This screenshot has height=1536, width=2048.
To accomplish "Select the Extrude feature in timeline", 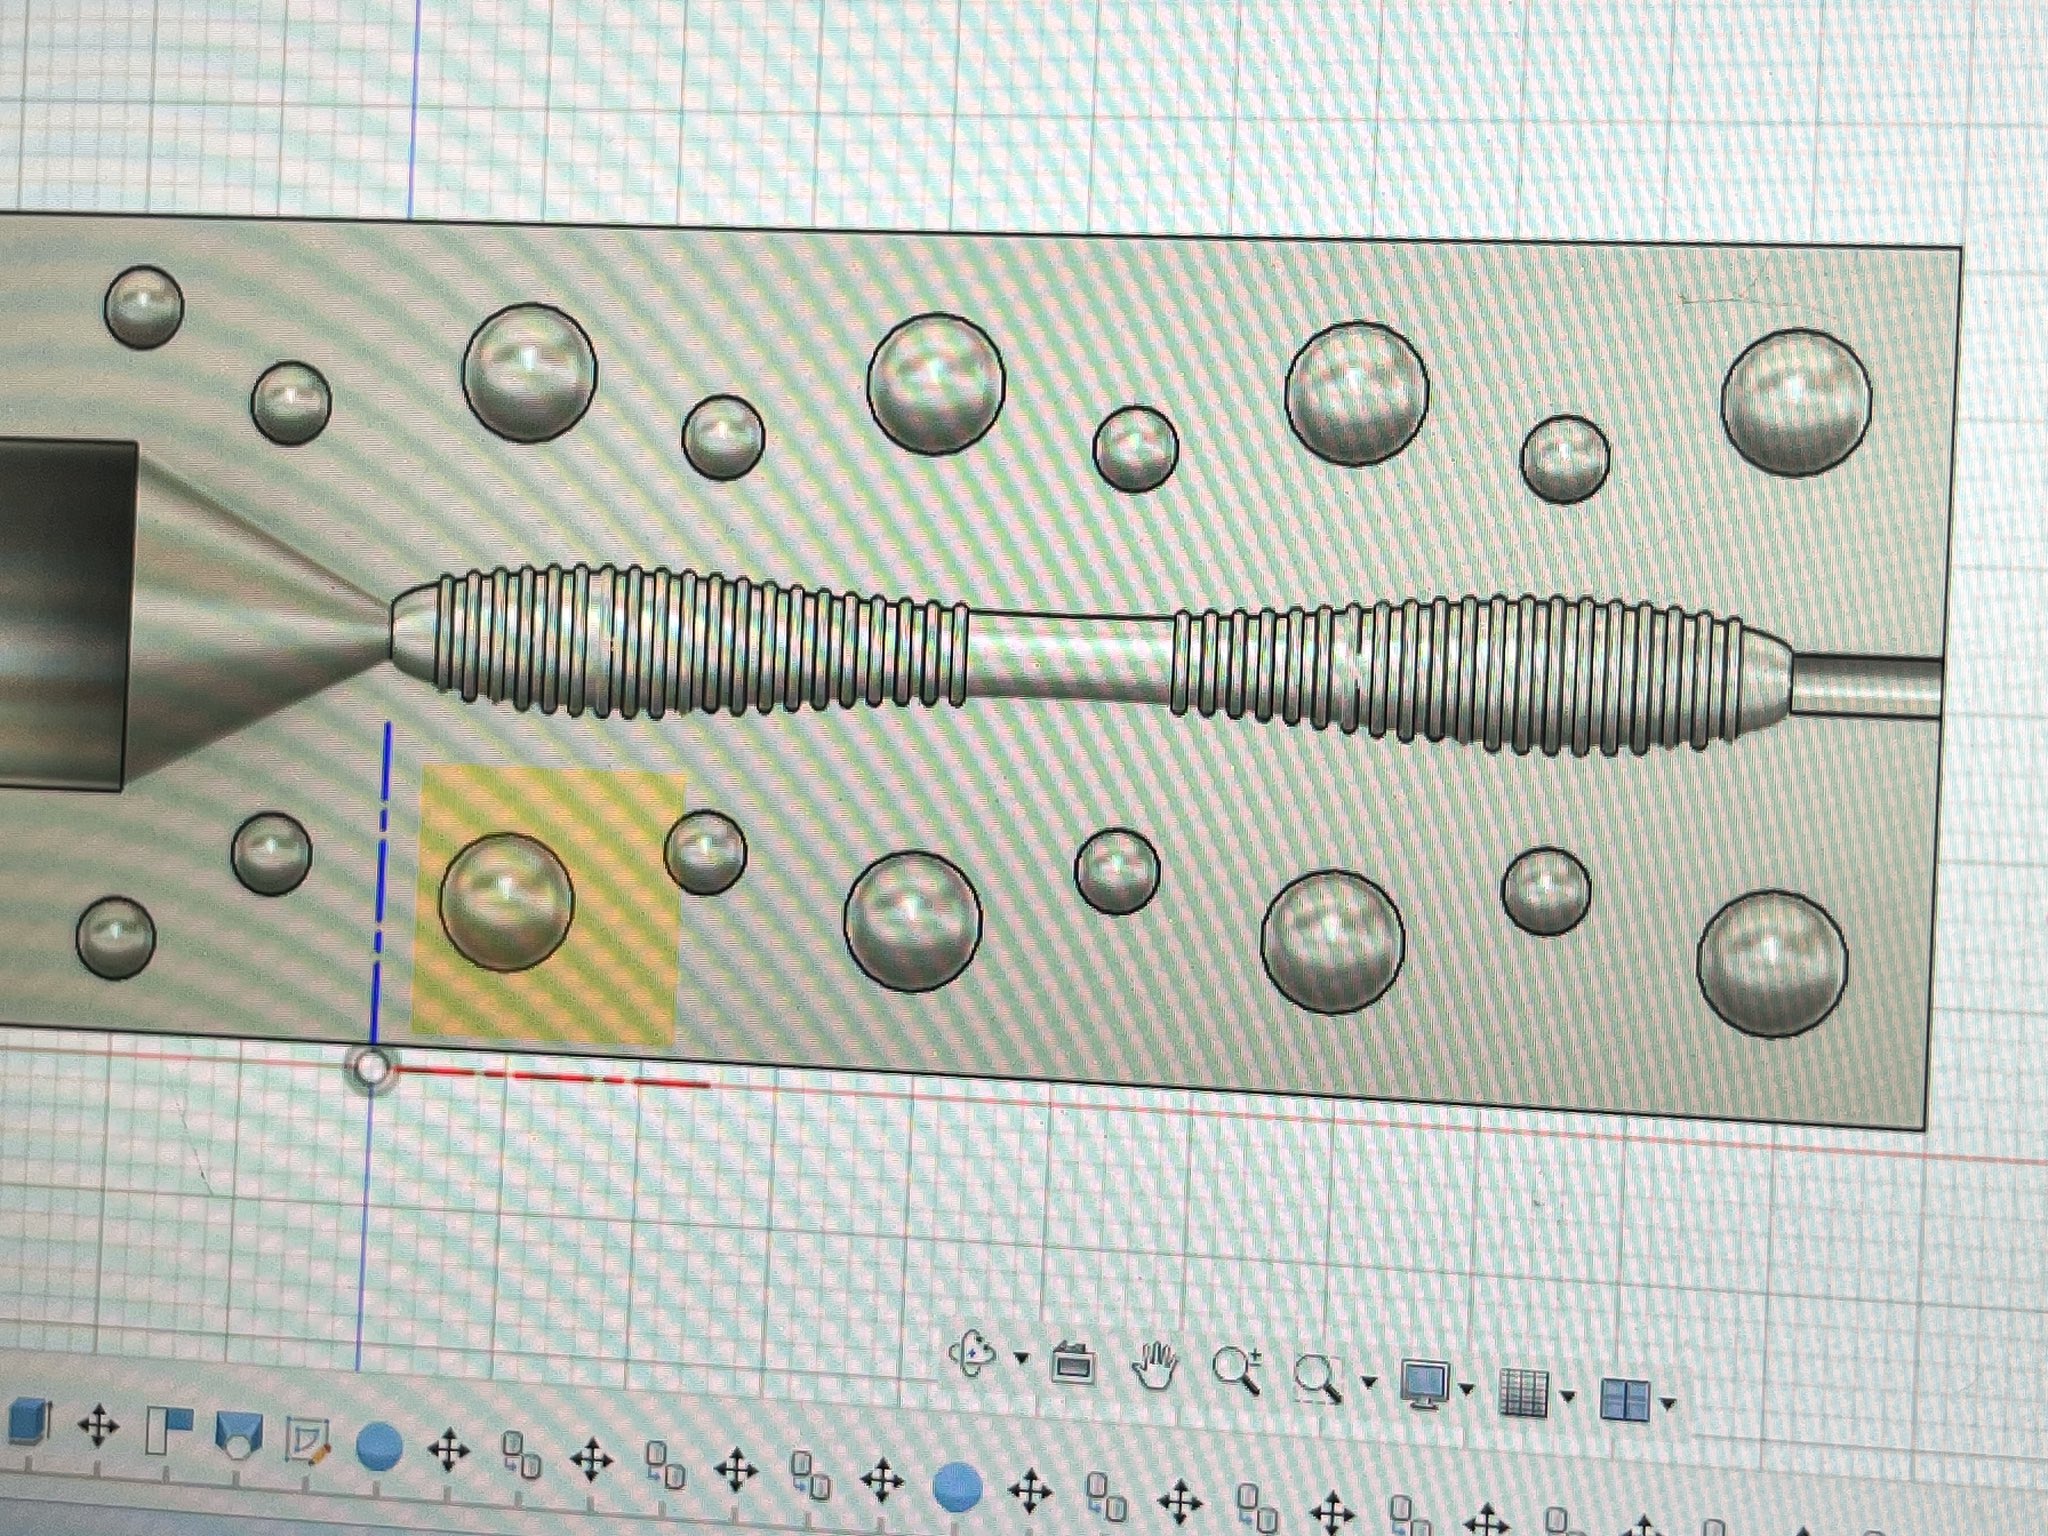I will pos(28,1421).
